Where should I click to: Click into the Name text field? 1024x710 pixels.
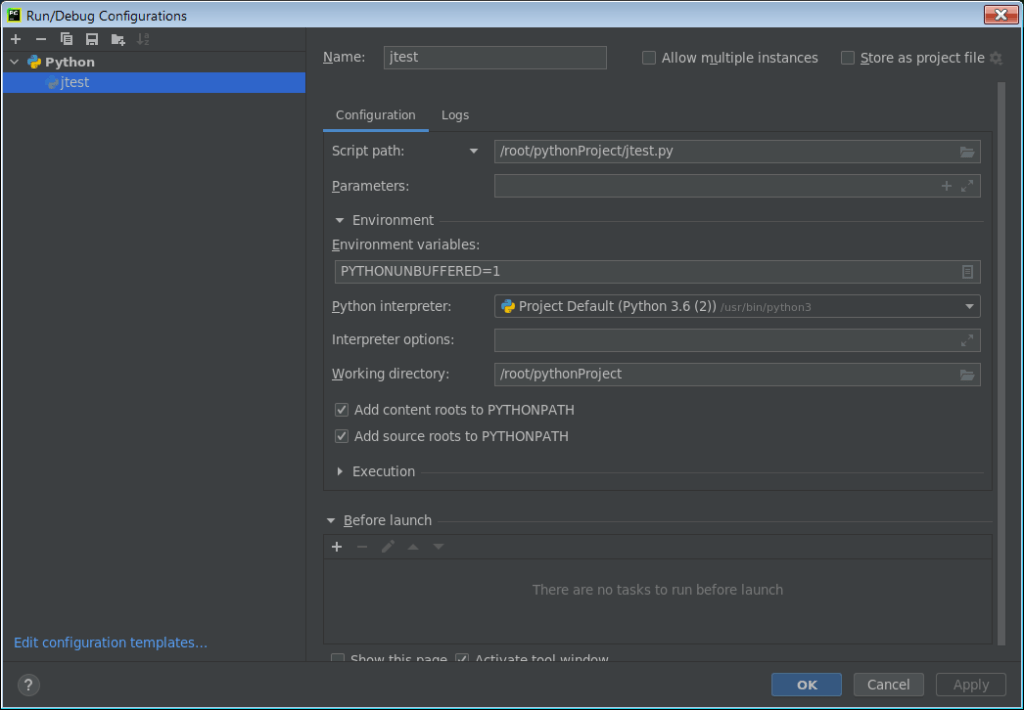tap(495, 58)
